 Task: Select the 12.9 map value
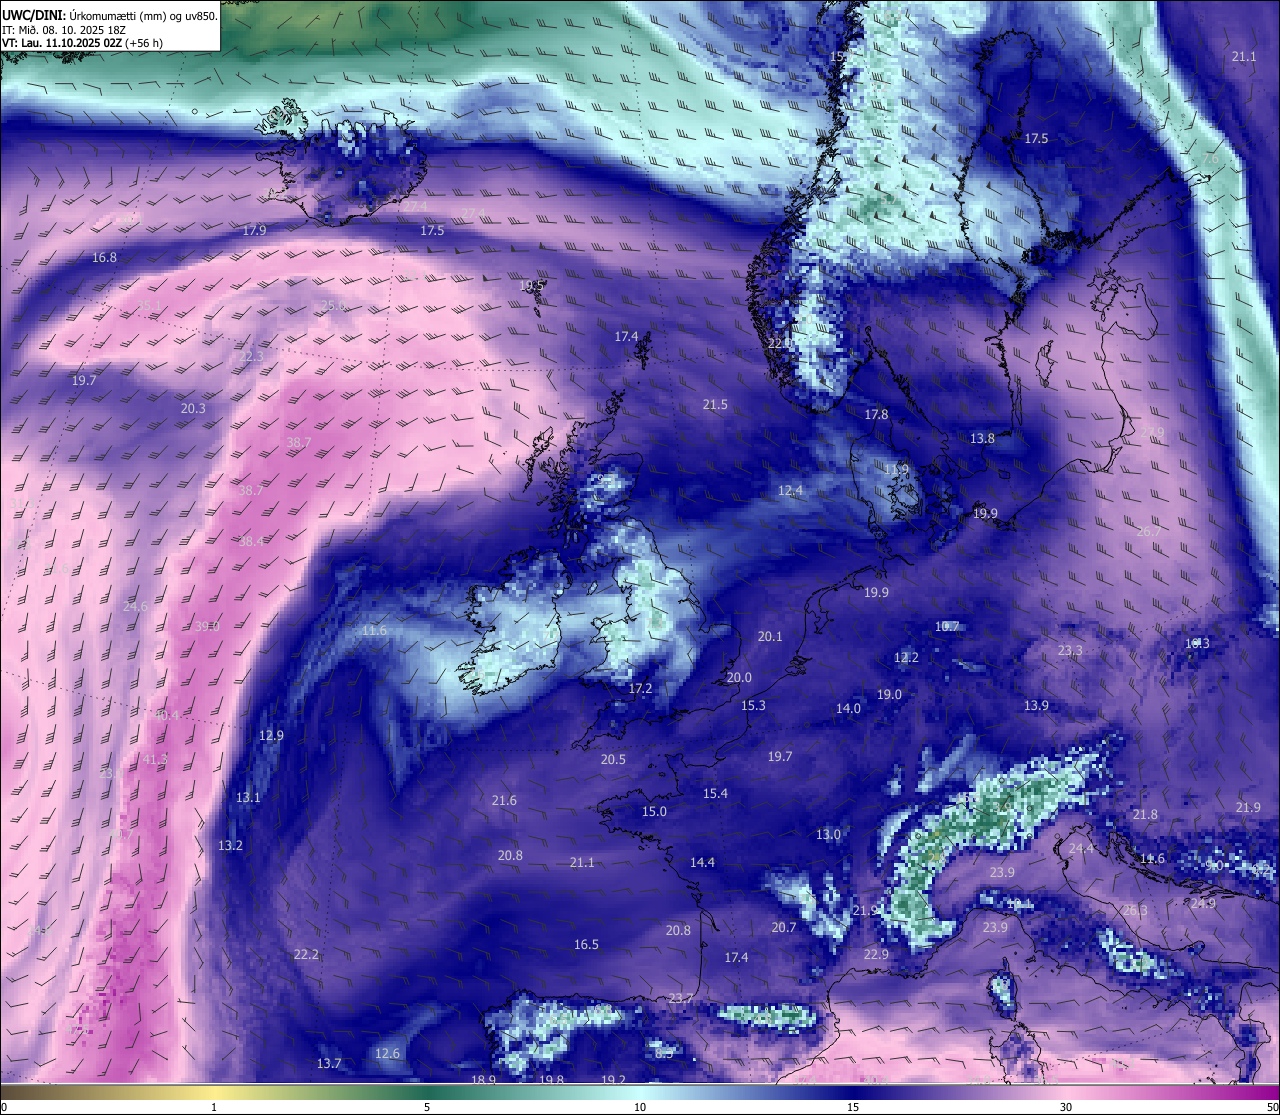click(x=271, y=735)
